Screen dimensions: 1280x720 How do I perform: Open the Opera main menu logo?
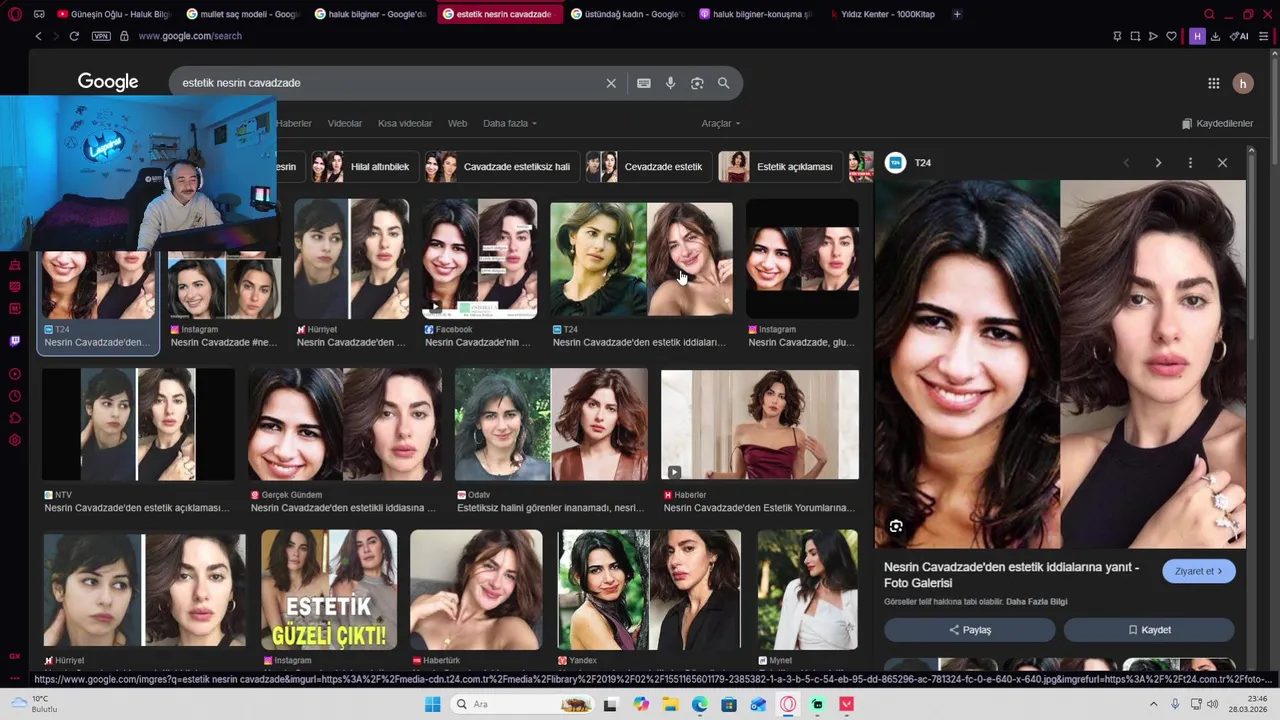(14, 14)
